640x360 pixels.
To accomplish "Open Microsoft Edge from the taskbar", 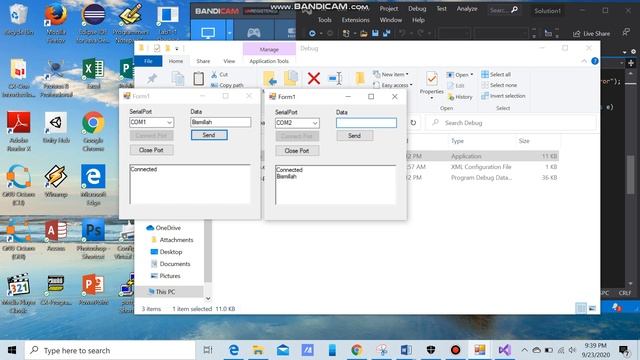I will (233, 350).
